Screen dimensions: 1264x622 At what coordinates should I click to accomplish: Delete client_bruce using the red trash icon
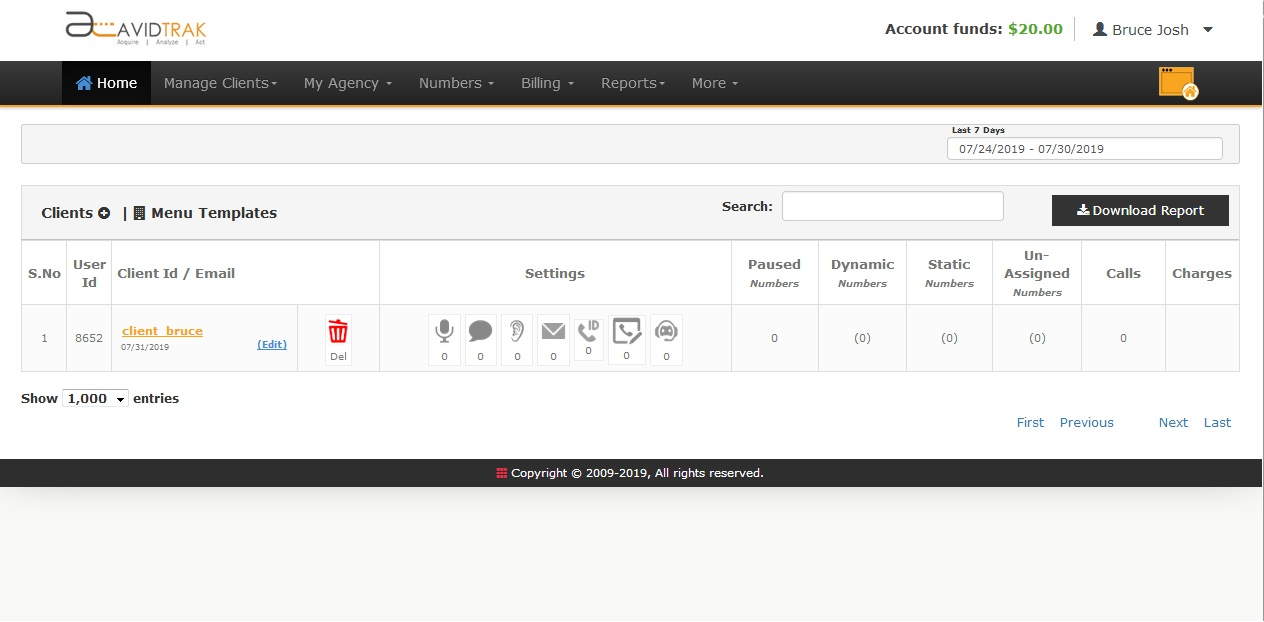click(338, 331)
